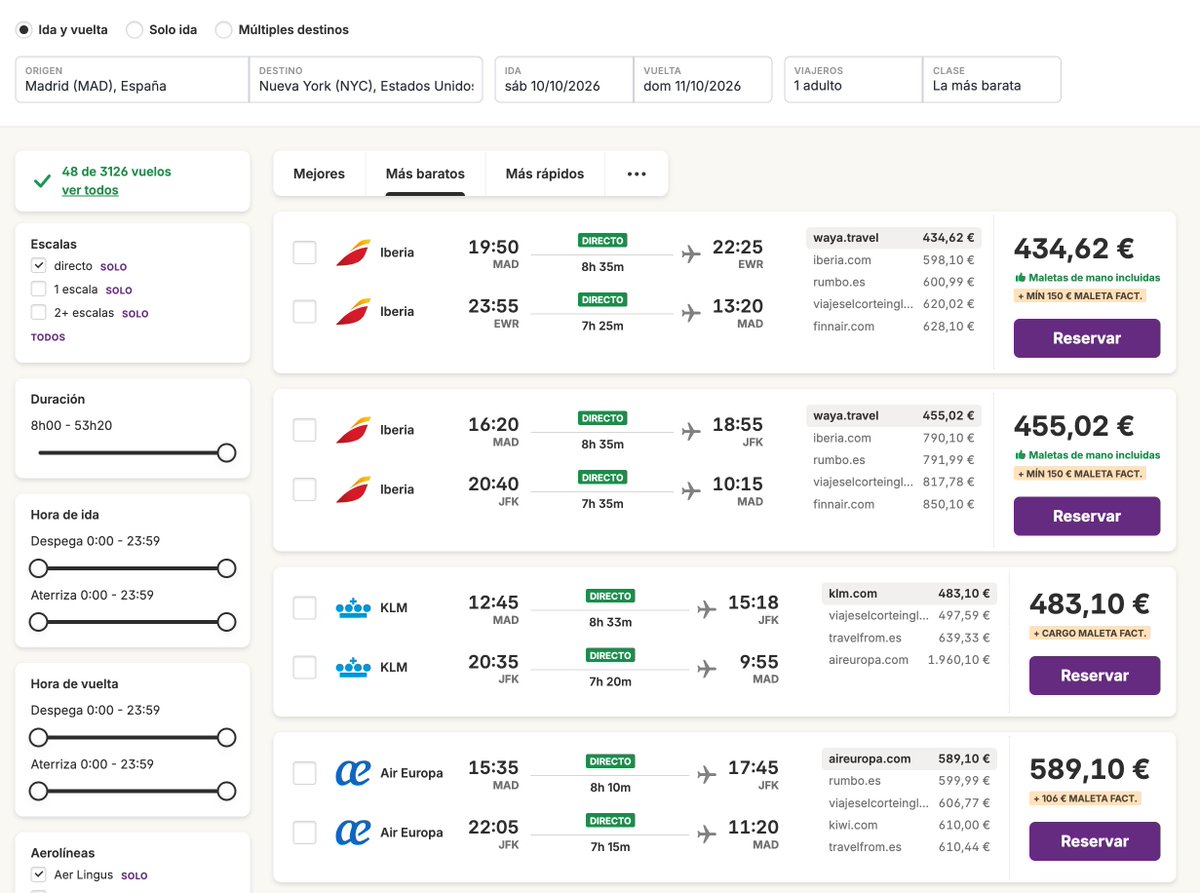Open the Vuelta date picker

click(703, 79)
